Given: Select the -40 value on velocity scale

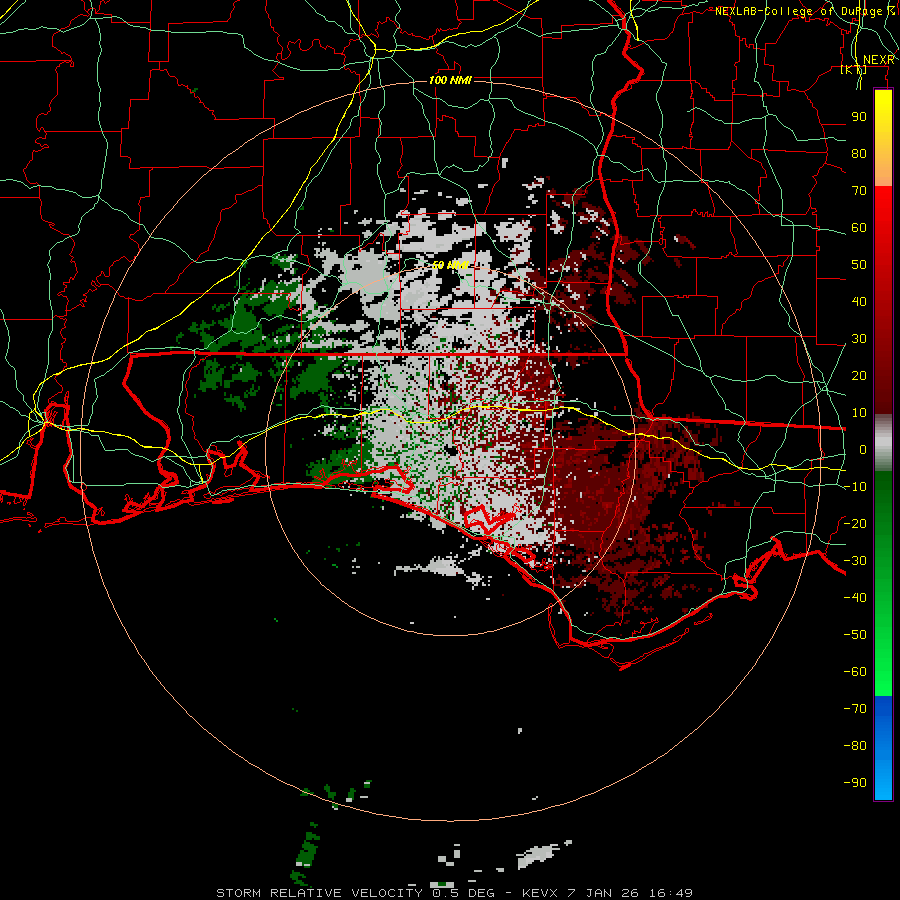Looking at the screenshot, I should 855,598.
